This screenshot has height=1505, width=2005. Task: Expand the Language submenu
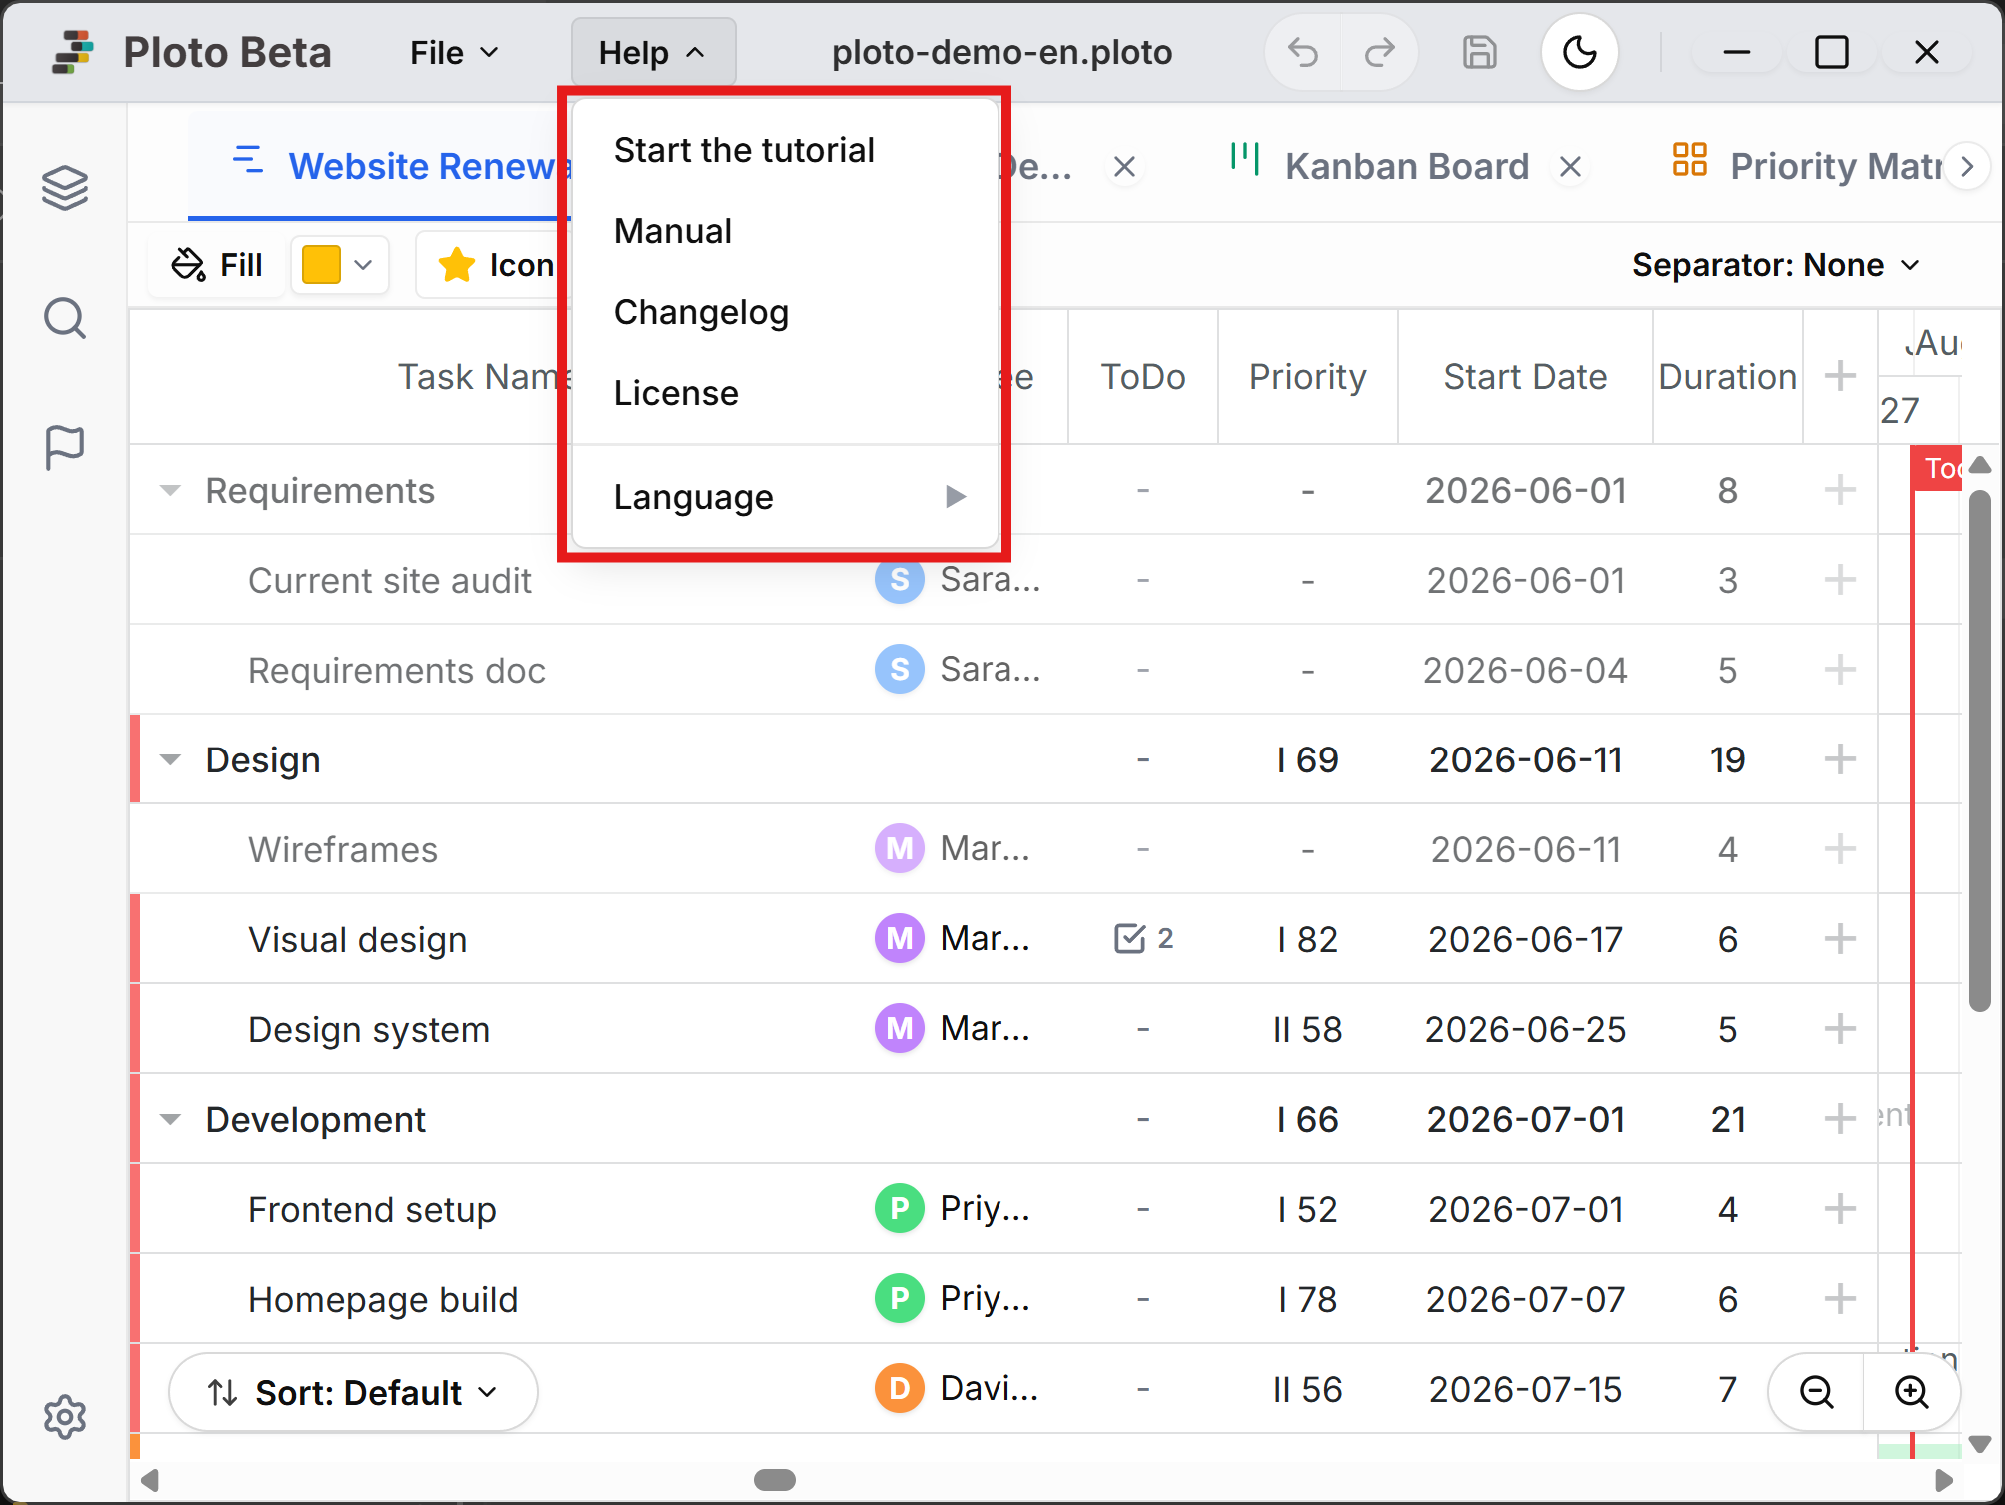(x=785, y=497)
